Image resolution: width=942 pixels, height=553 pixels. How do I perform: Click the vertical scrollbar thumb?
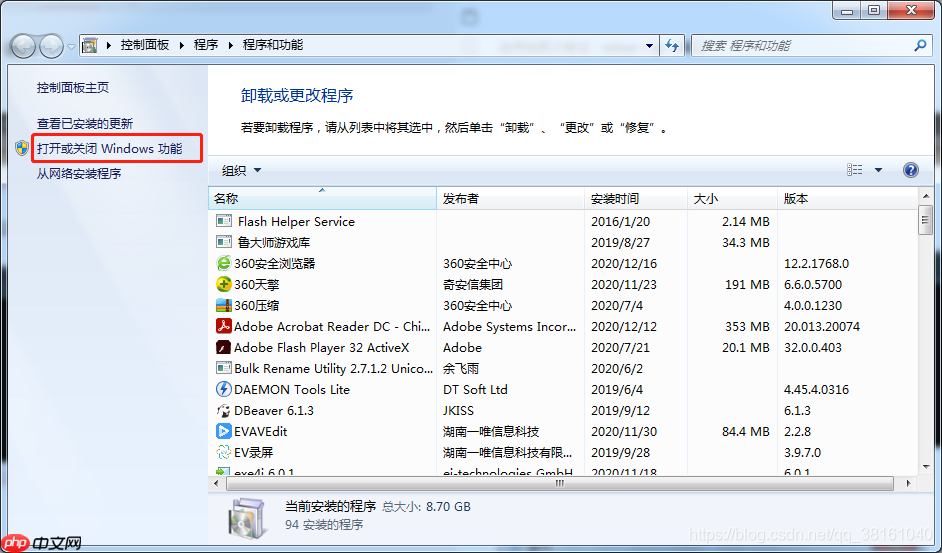click(926, 219)
